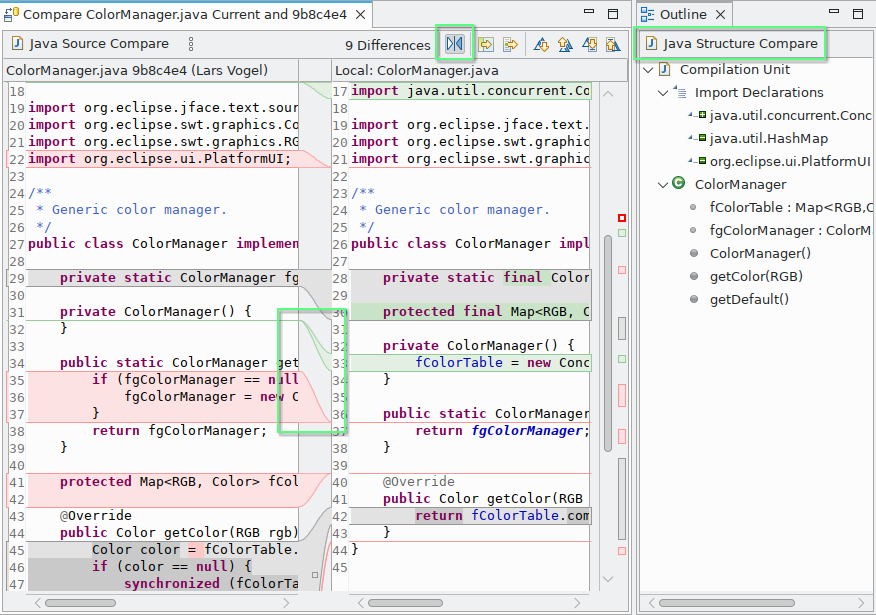
Task: Switch to the Compare ColorManager.java tab
Action: pos(184,15)
